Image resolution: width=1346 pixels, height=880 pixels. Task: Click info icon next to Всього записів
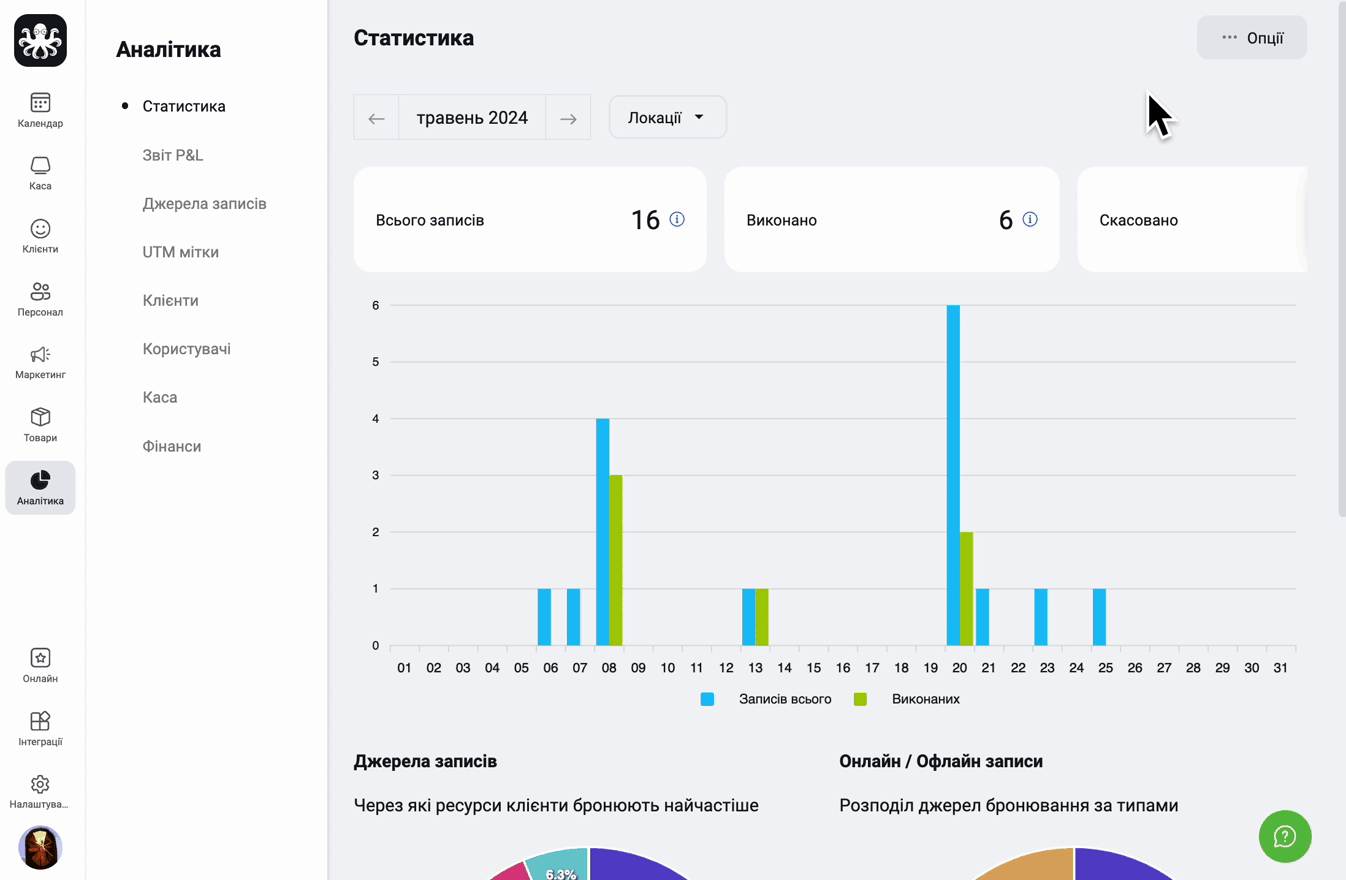coord(677,219)
